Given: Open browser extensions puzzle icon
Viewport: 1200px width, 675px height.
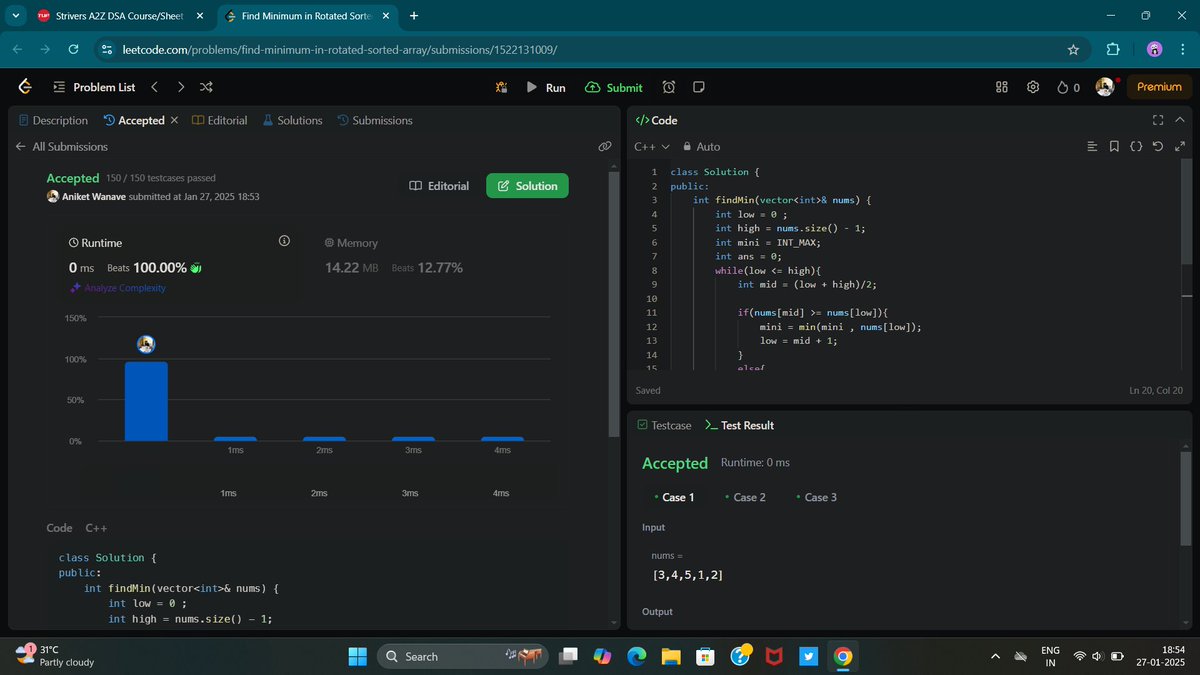Looking at the screenshot, I should click(1113, 49).
